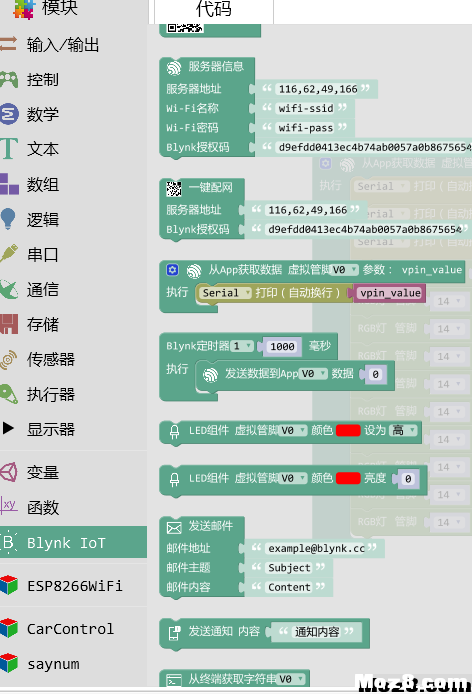The width and height of the screenshot is (472, 694).
Task: Click the Blynk IoT B icon
Action: pyautogui.click(x=8, y=542)
